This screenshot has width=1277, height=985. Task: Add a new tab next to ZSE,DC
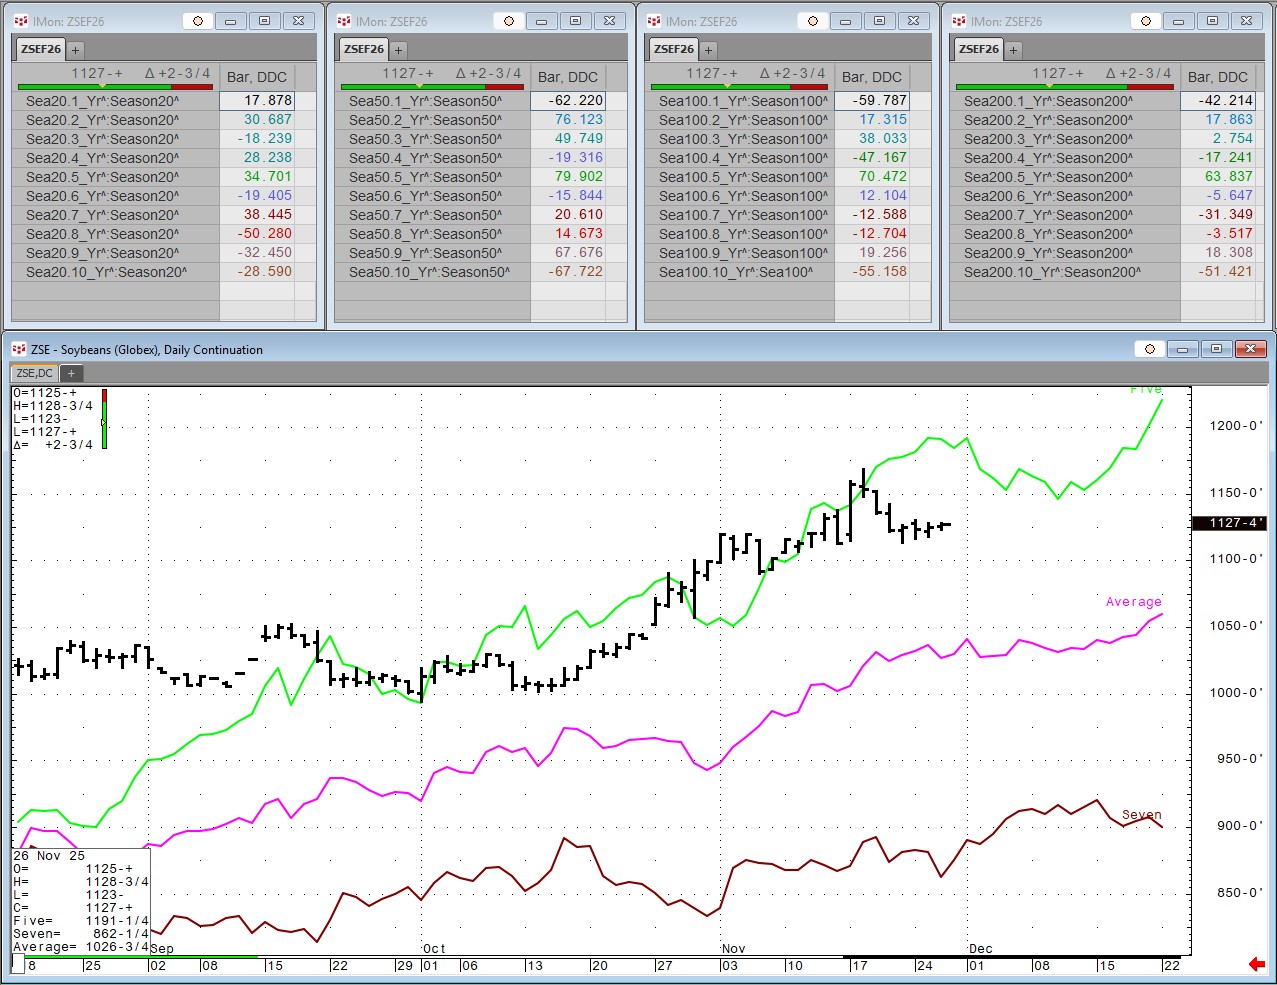[71, 373]
